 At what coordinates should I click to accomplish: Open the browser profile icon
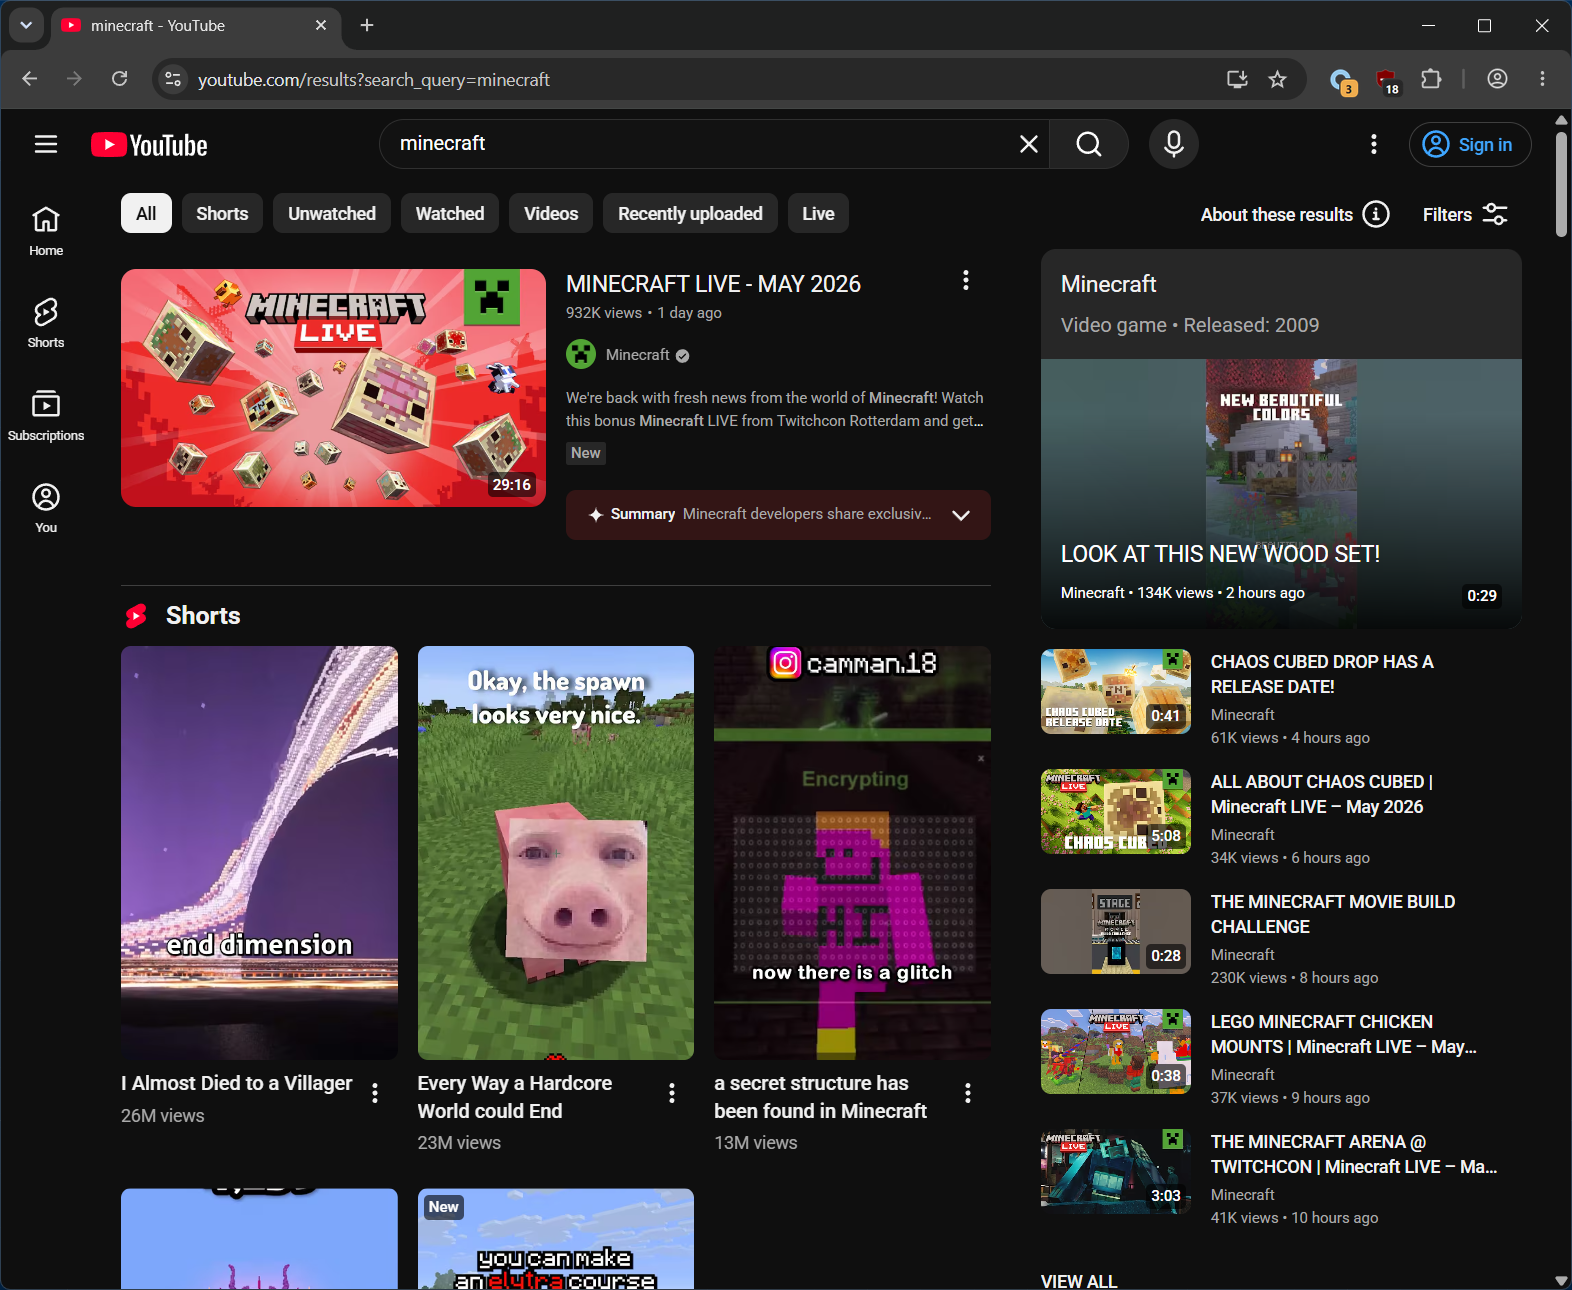click(1497, 79)
